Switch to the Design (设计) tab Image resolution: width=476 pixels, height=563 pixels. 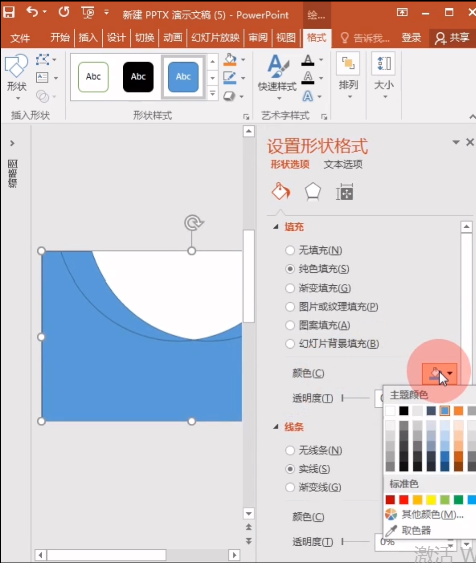[x=116, y=37]
